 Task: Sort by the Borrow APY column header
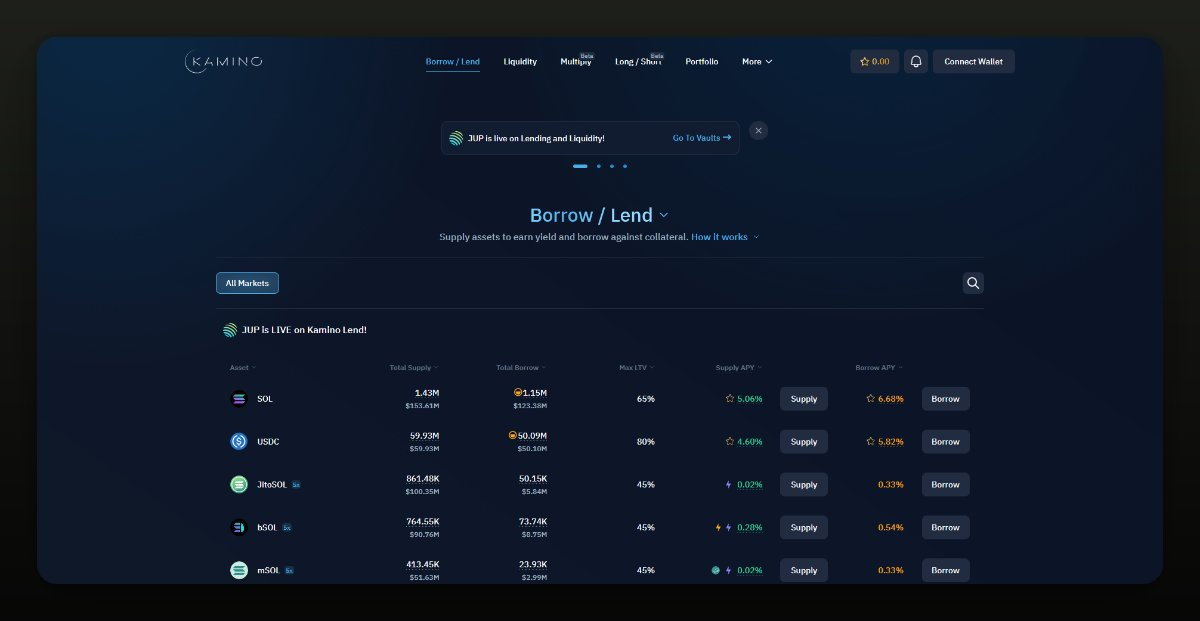[879, 368]
